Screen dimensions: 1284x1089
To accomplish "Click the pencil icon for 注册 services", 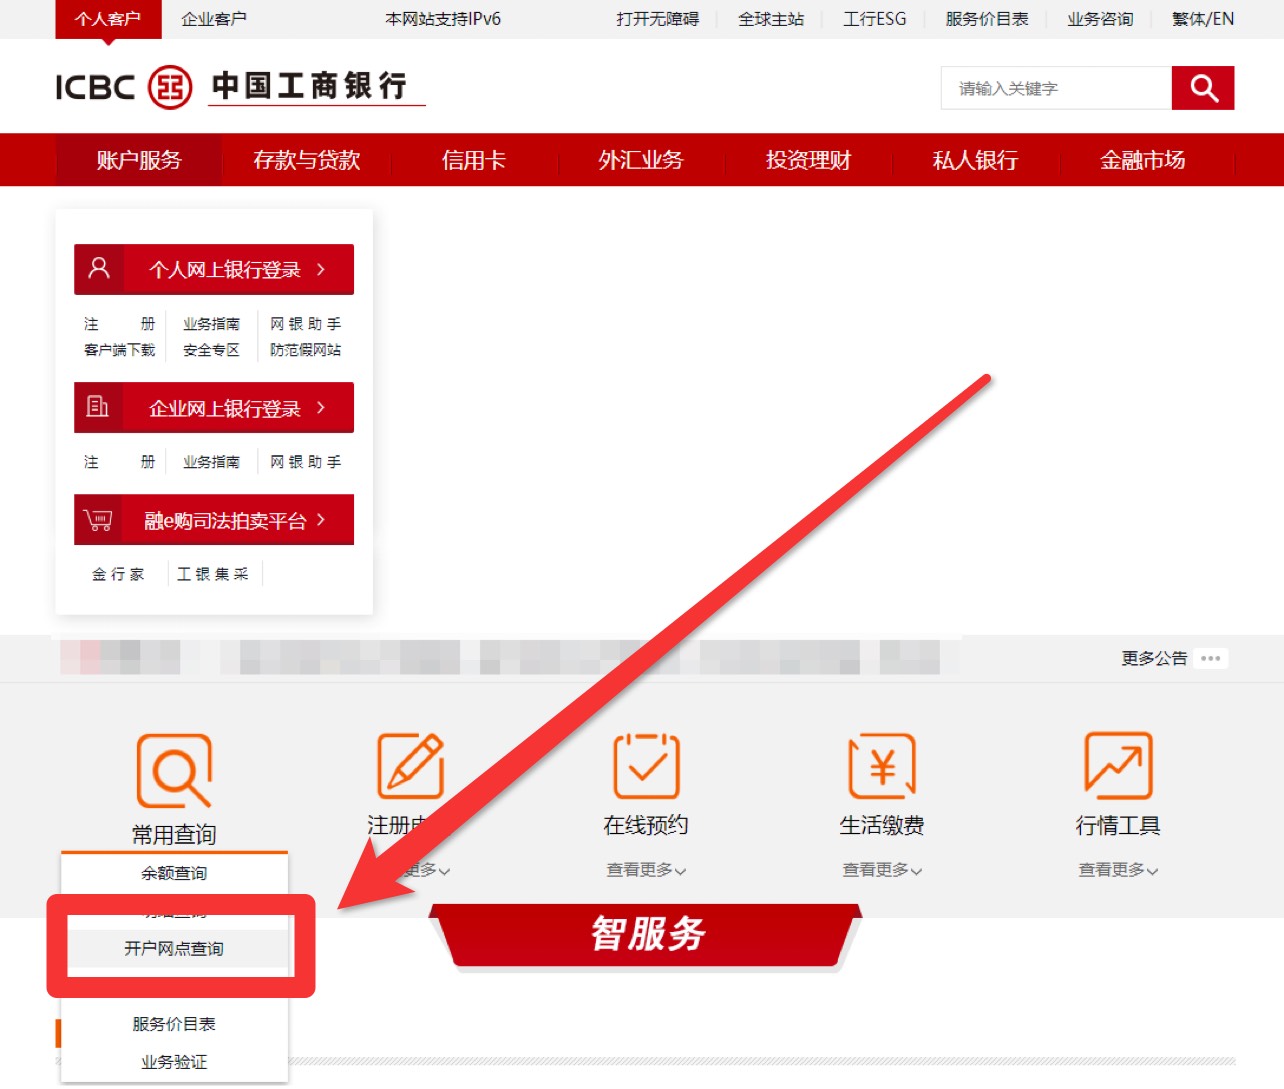I will click(410, 765).
